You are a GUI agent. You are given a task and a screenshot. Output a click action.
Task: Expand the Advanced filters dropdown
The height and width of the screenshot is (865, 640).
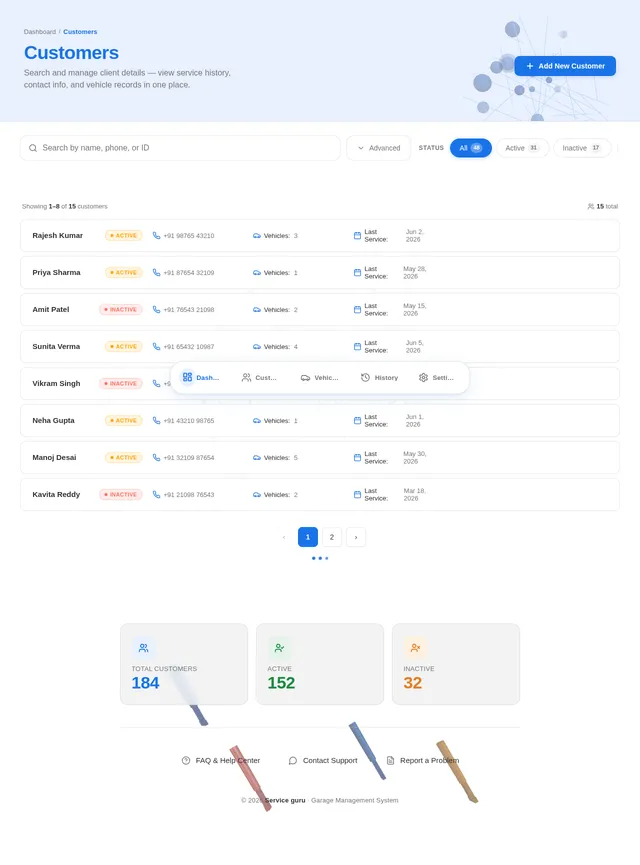click(378, 148)
